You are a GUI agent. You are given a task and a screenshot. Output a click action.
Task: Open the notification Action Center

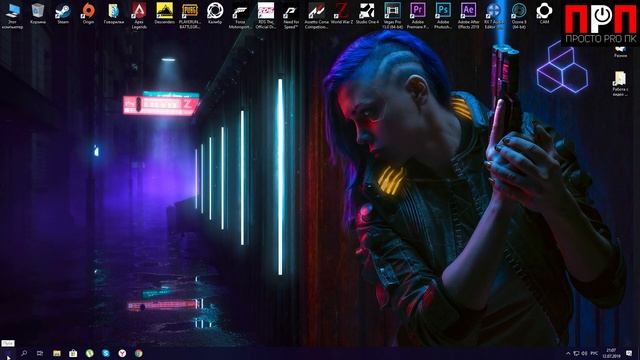point(629,353)
